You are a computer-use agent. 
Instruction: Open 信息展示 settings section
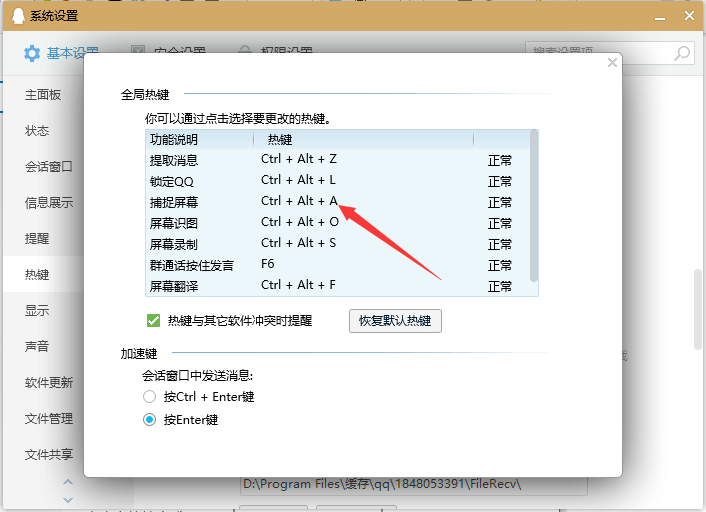pyautogui.click(x=49, y=203)
